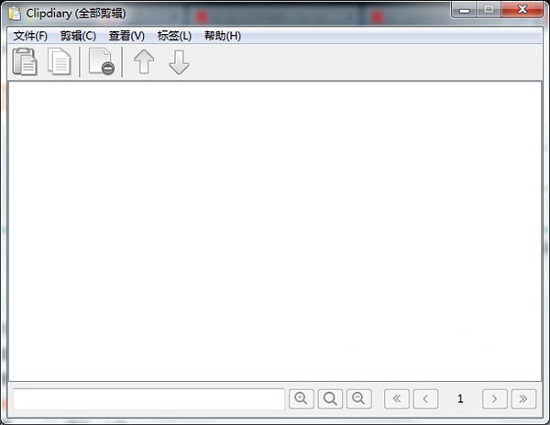The width and height of the screenshot is (550, 425).
Task: Click the Clipdiary app icon in title bar
Action: (15, 13)
